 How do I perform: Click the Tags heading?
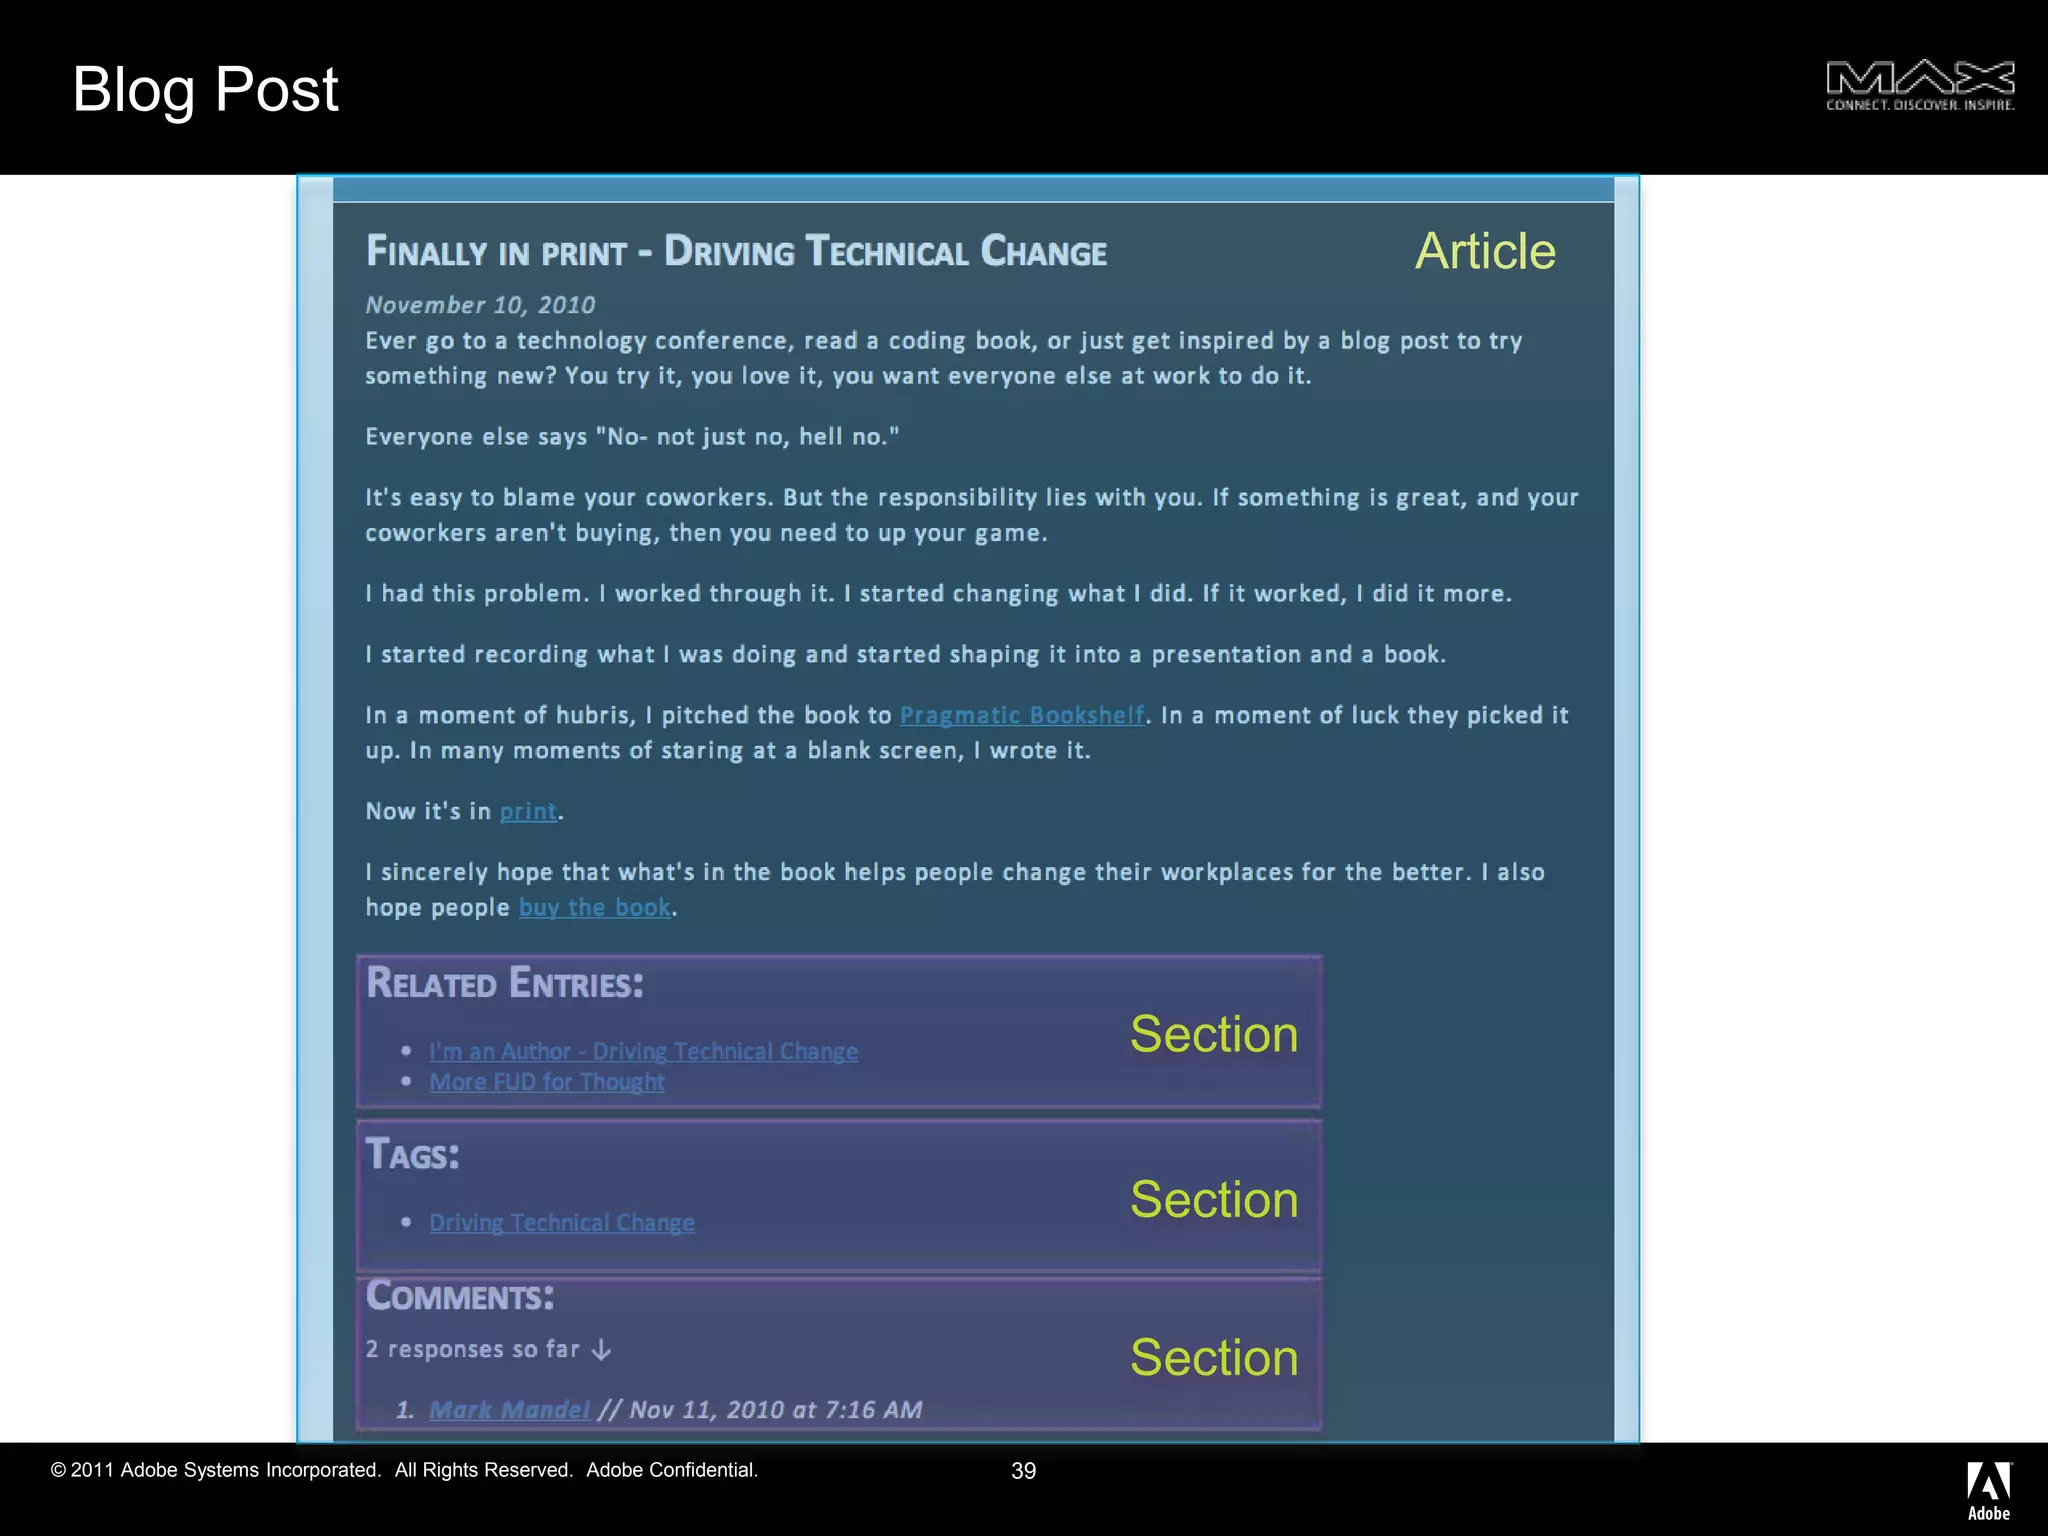point(412,1154)
